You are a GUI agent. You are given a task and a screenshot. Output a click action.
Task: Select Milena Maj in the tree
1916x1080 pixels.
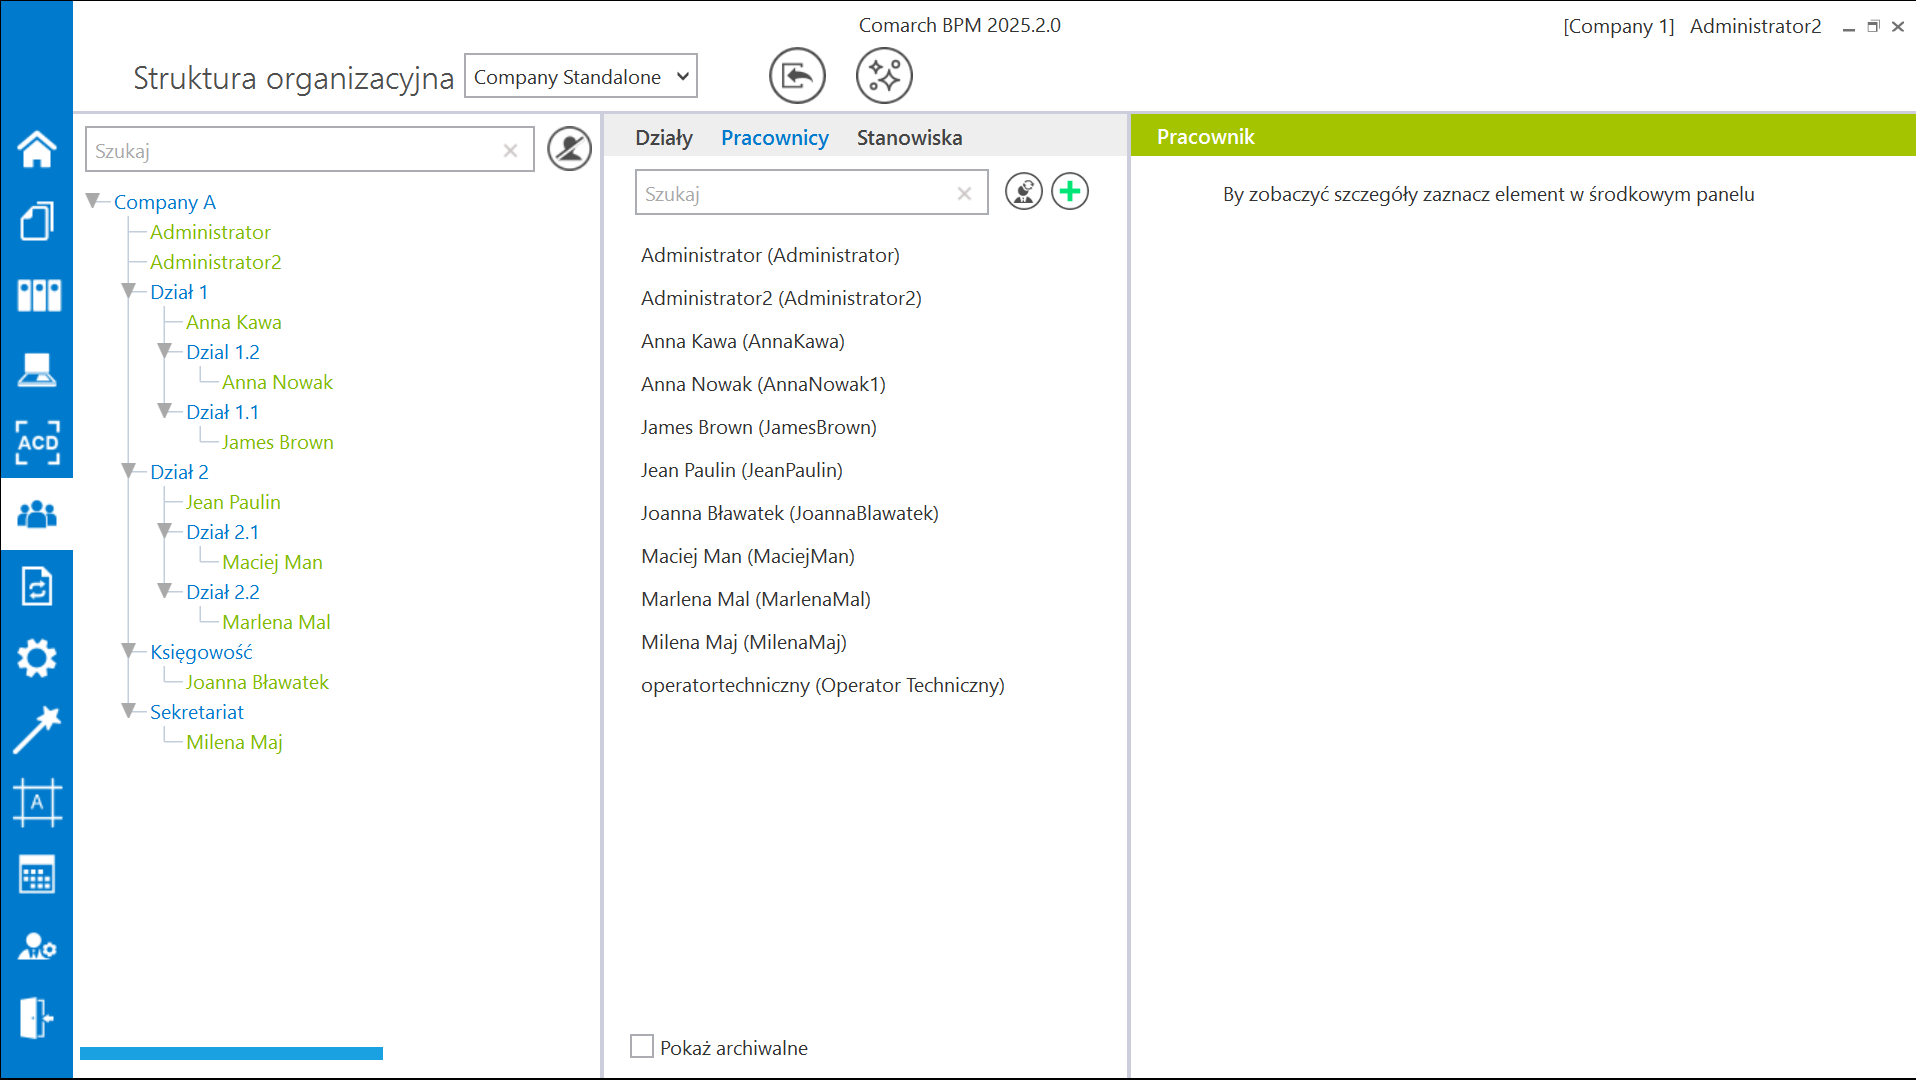click(234, 742)
